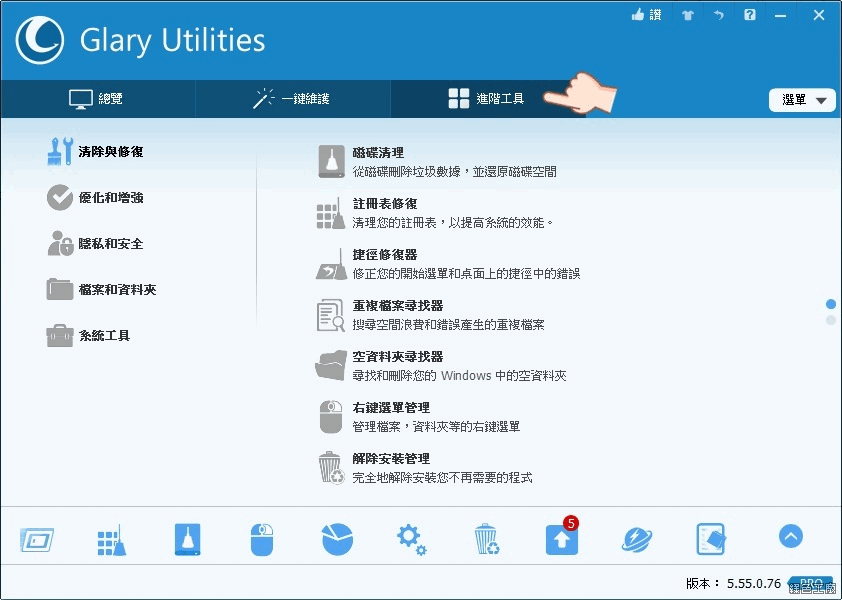Open 右鍵選單管理 tool link

(x=391, y=408)
